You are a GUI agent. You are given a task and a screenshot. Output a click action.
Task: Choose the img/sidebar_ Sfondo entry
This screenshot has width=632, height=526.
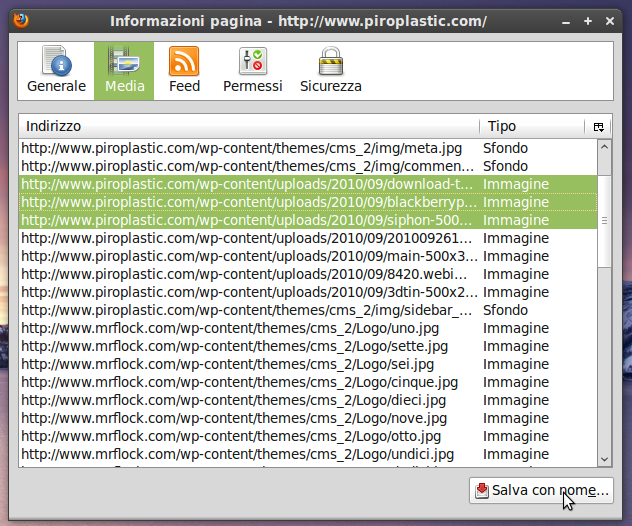[250, 310]
